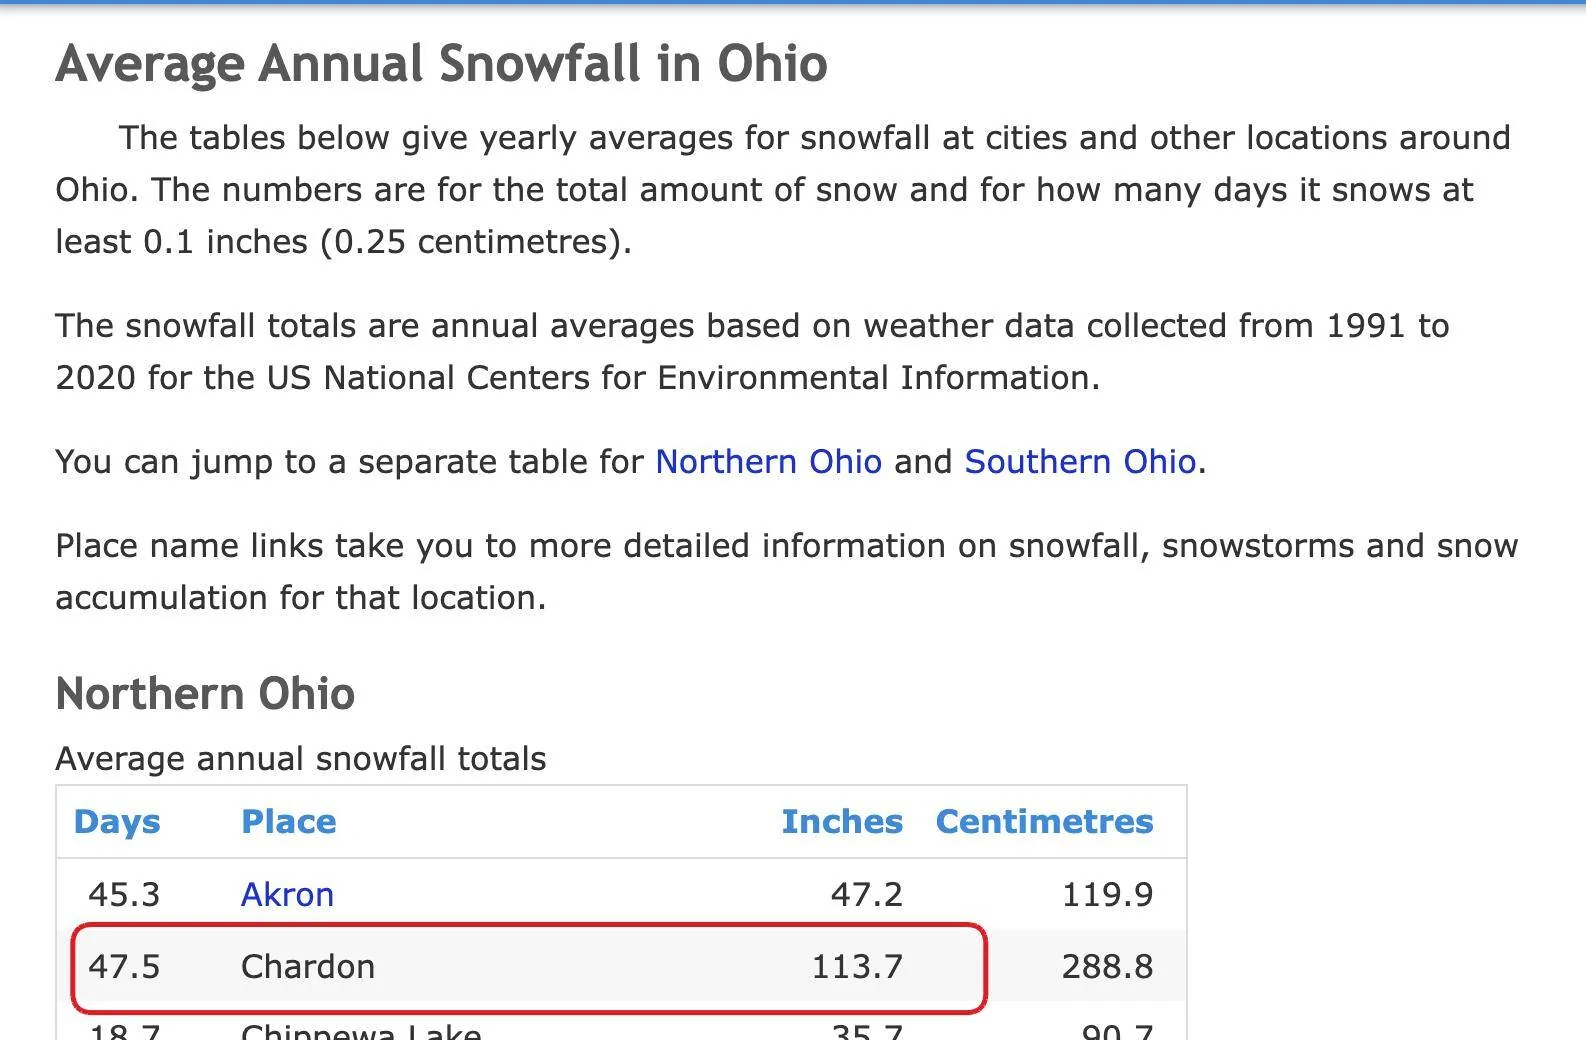Click Chardon's 47.5 days value
Screen dimensions: 1586x1040
pos(124,967)
